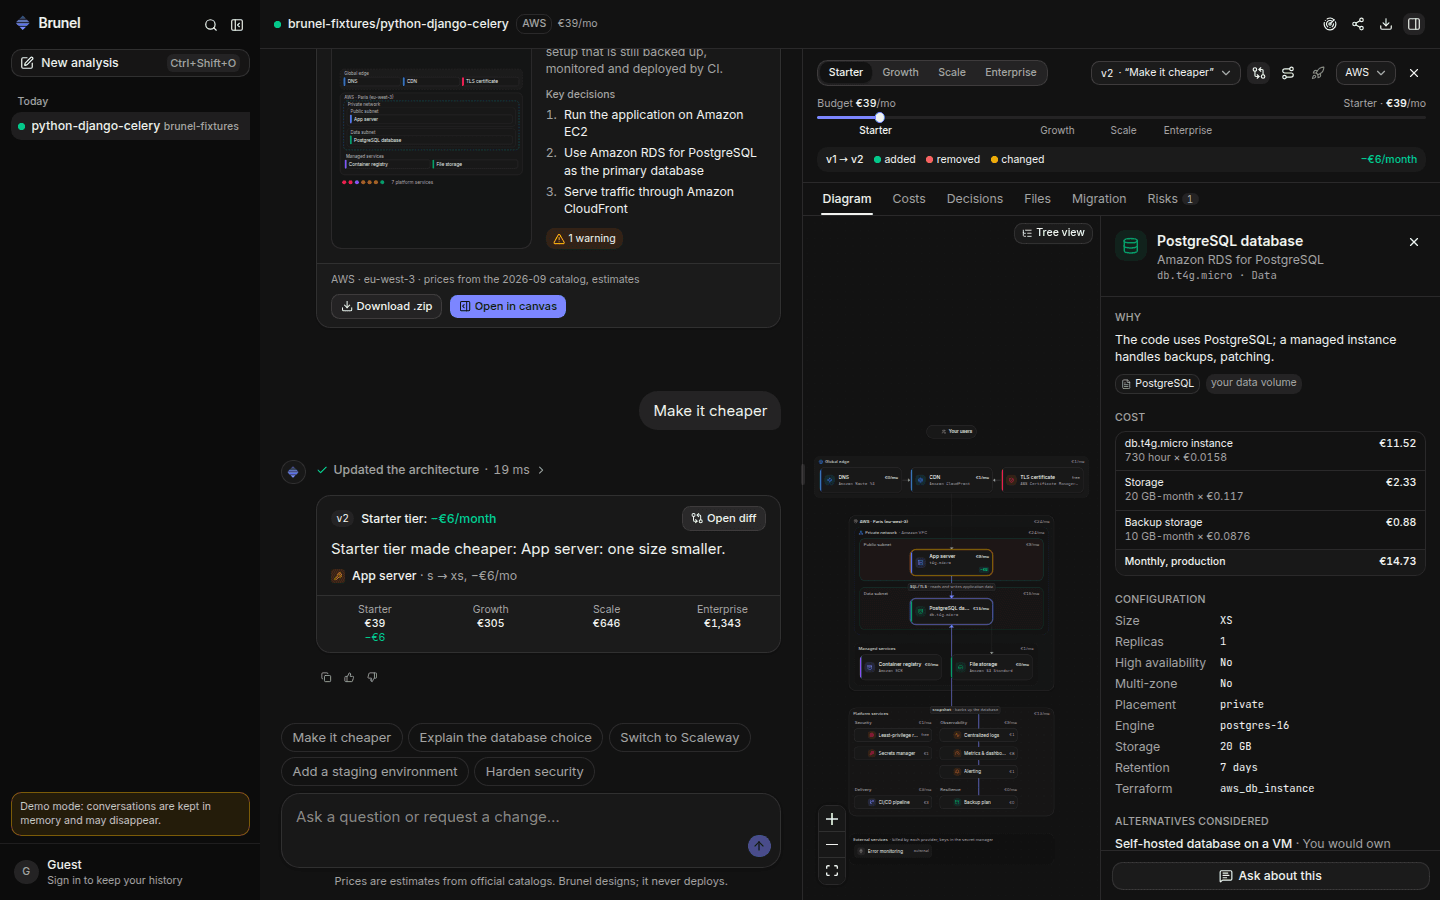Fit the diagram to screen

832,871
